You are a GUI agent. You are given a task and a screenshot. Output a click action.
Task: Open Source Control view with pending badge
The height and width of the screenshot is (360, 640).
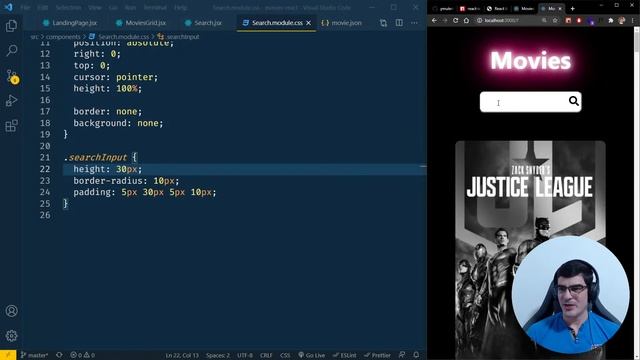[12, 76]
